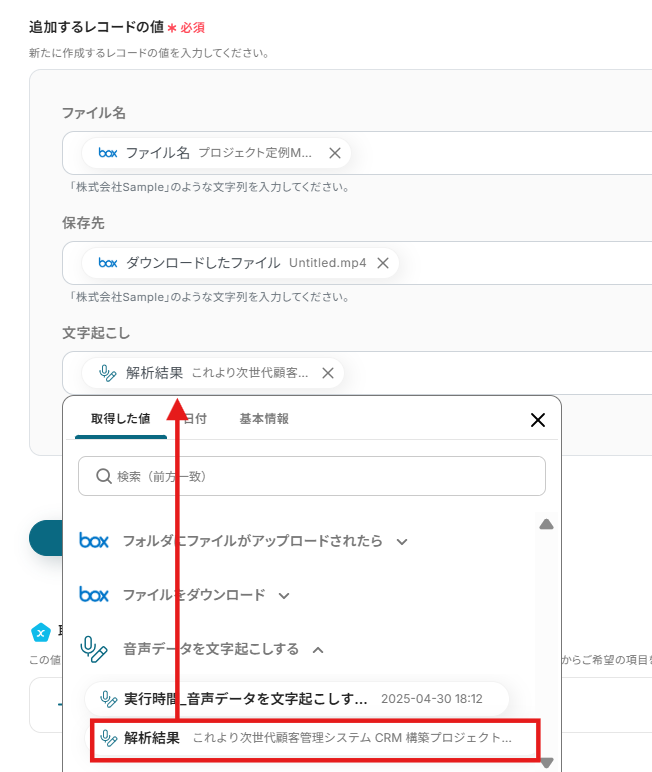Viewport: 652px width, 772px height.
Task: Remove the 解析結果 chip in 文字起こし field
Action: click(x=328, y=373)
